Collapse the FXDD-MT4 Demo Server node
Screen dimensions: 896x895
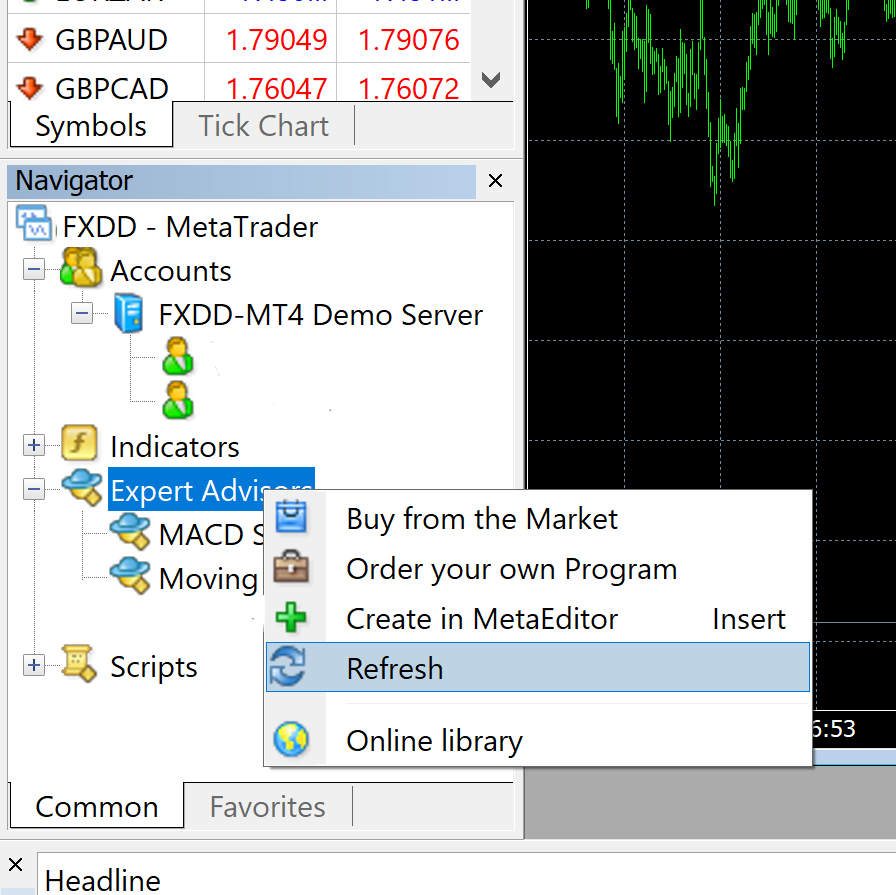[x=82, y=313]
